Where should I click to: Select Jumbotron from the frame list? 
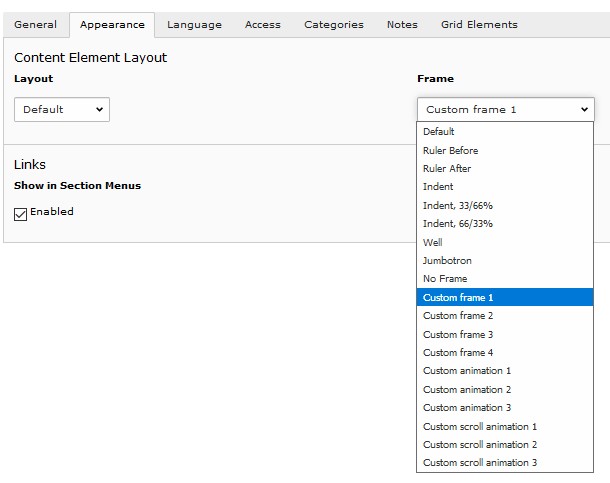pos(447,261)
